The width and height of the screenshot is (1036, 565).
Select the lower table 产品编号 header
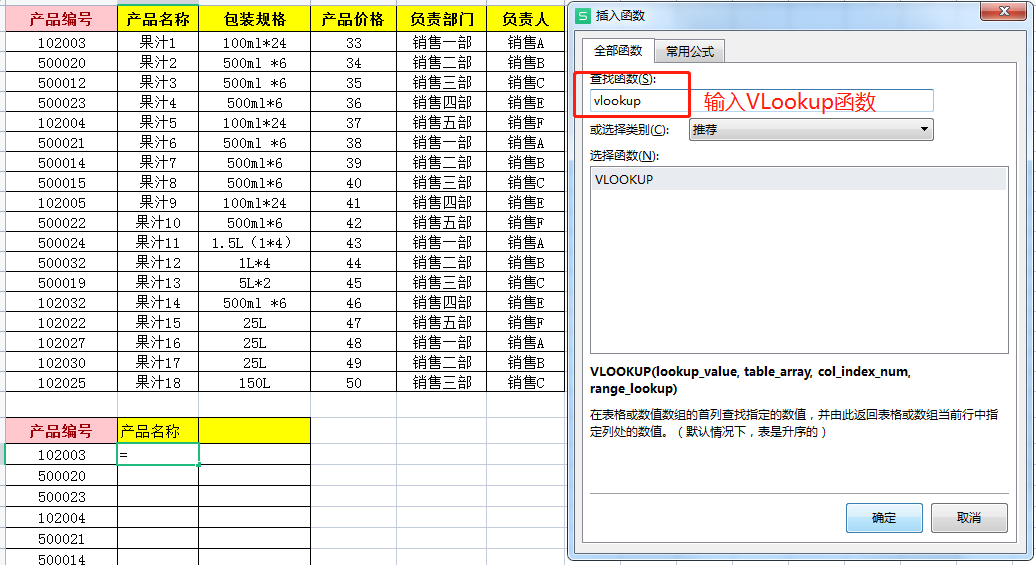pos(61,431)
